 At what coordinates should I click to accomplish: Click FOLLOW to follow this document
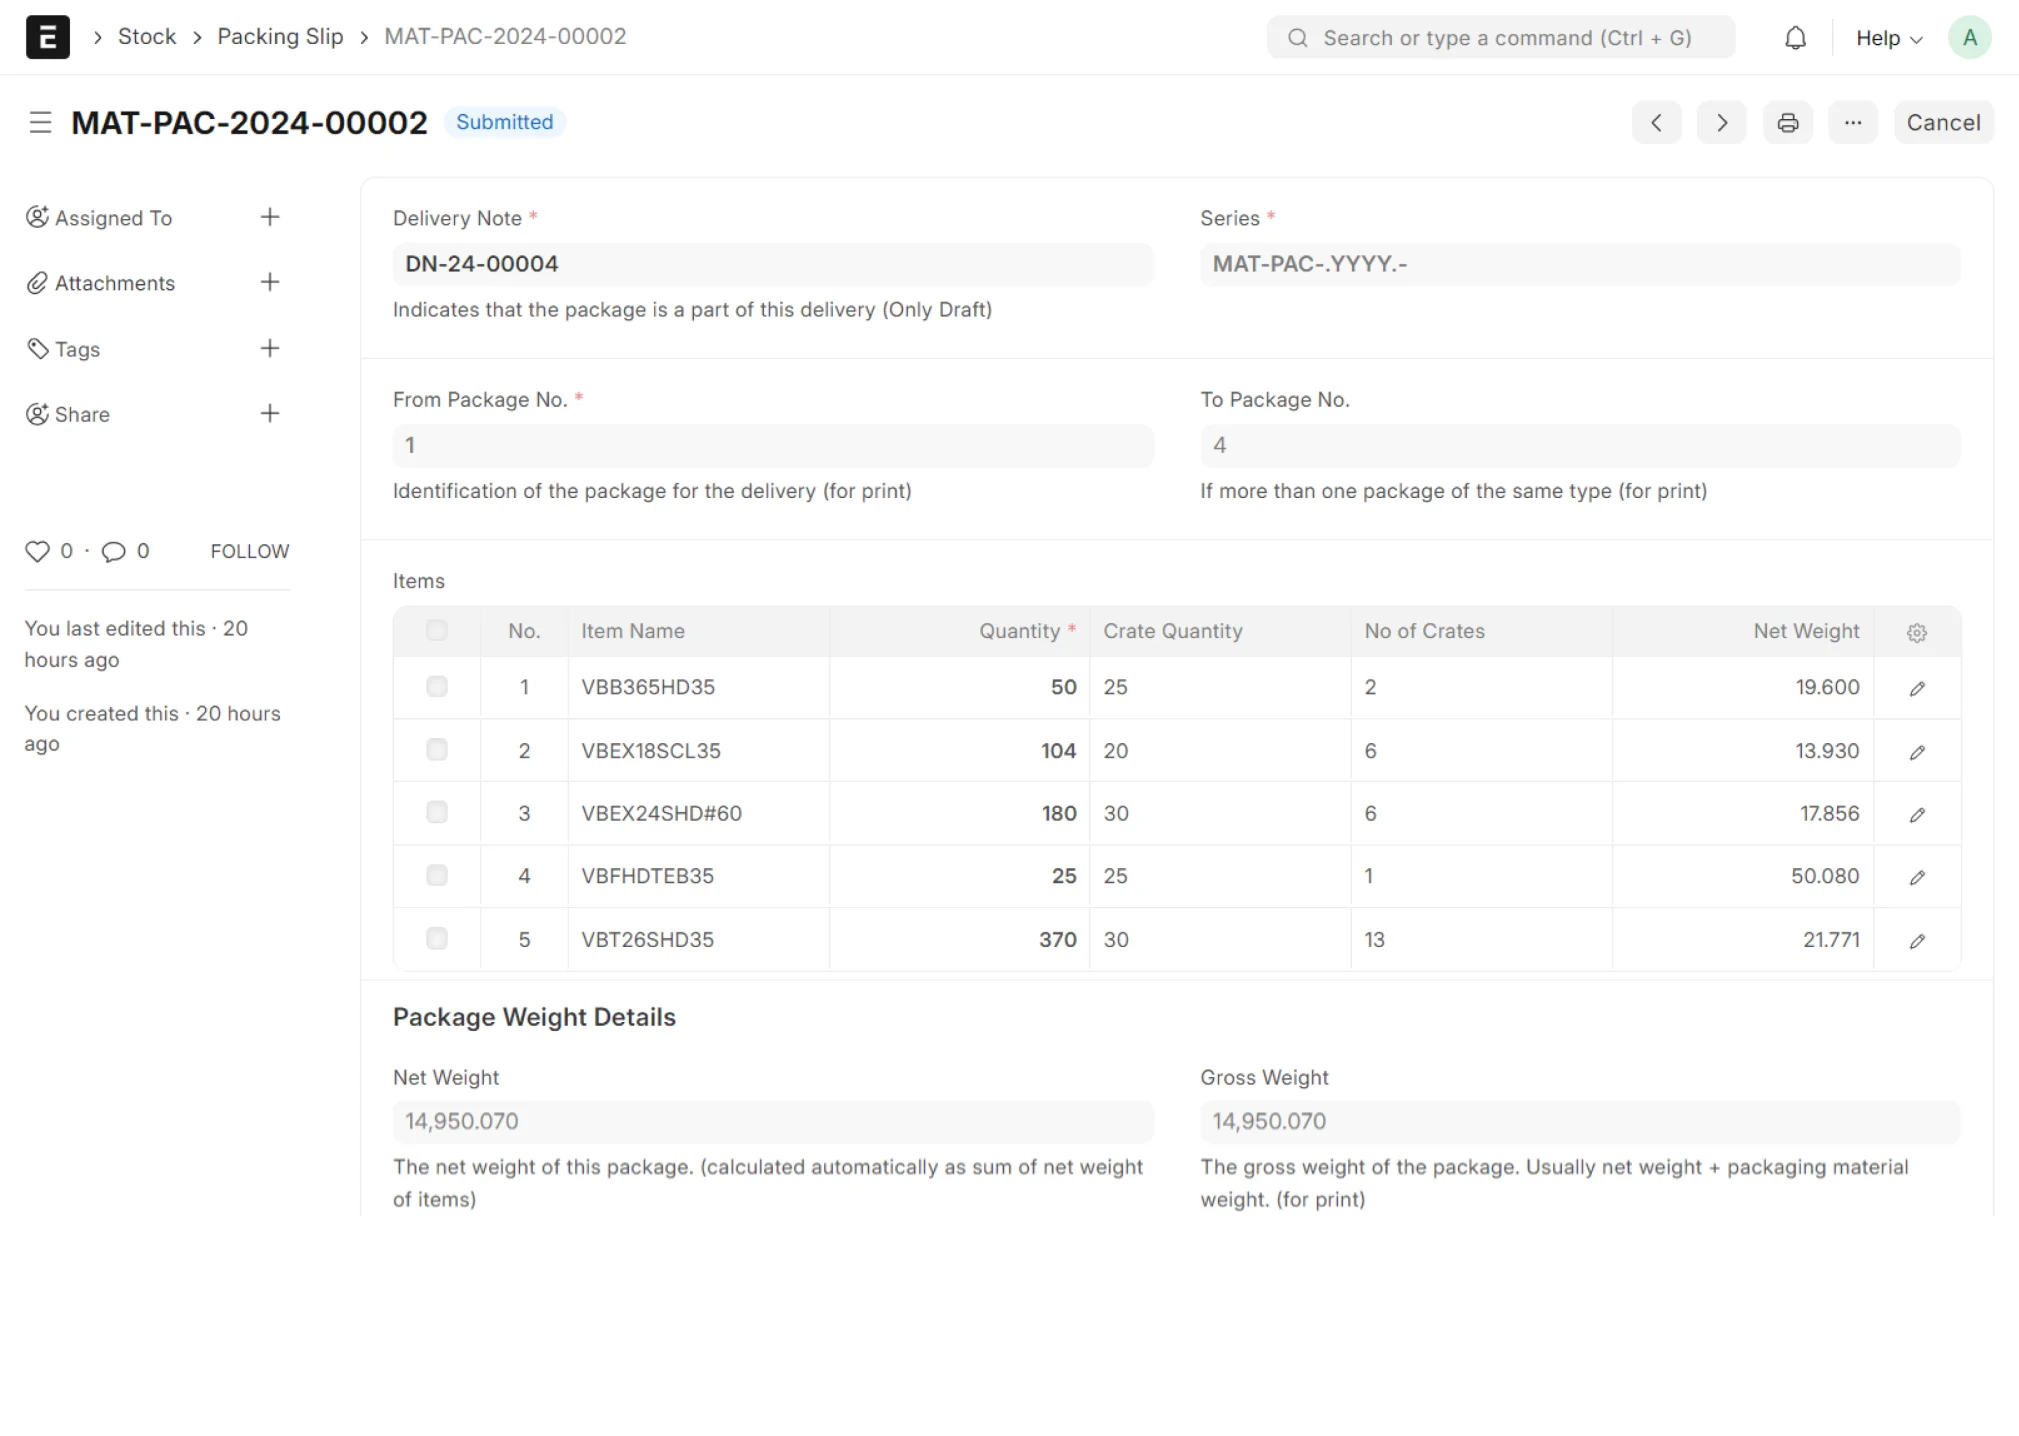click(249, 551)
